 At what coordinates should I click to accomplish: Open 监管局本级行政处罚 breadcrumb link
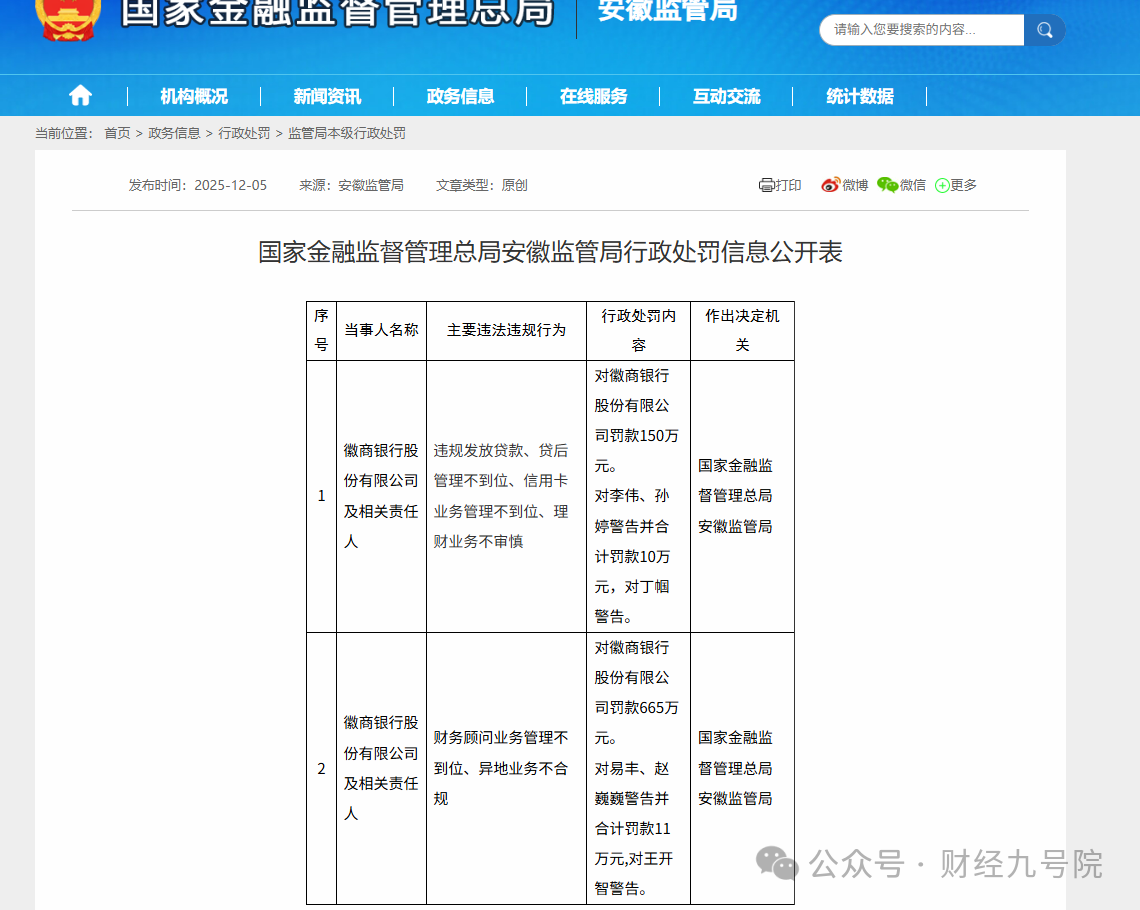347,133
